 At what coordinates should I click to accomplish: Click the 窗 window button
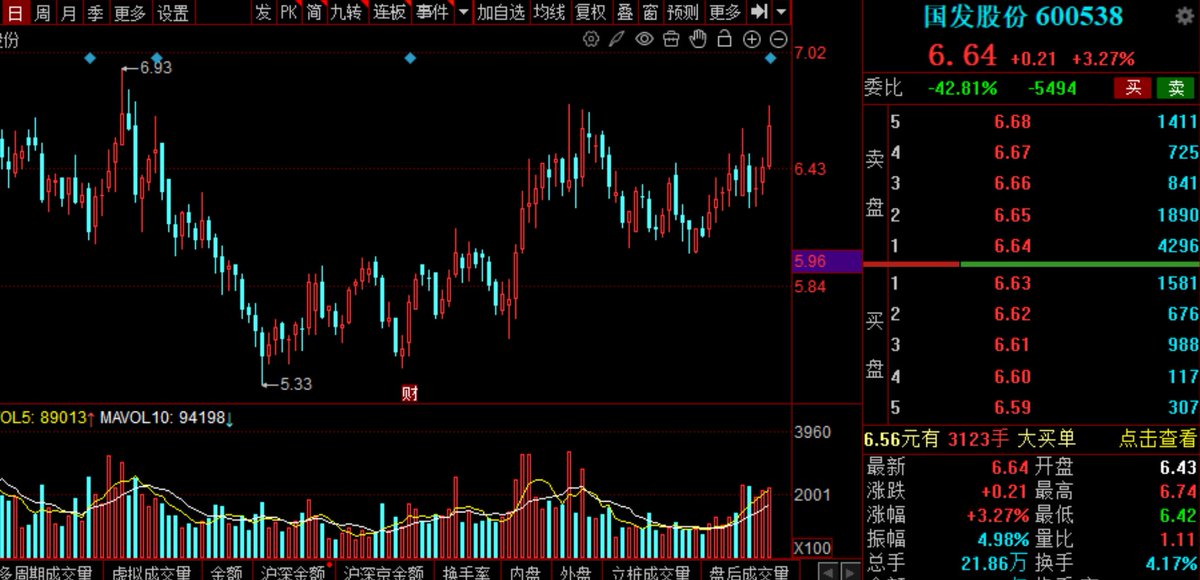(650, 12)
